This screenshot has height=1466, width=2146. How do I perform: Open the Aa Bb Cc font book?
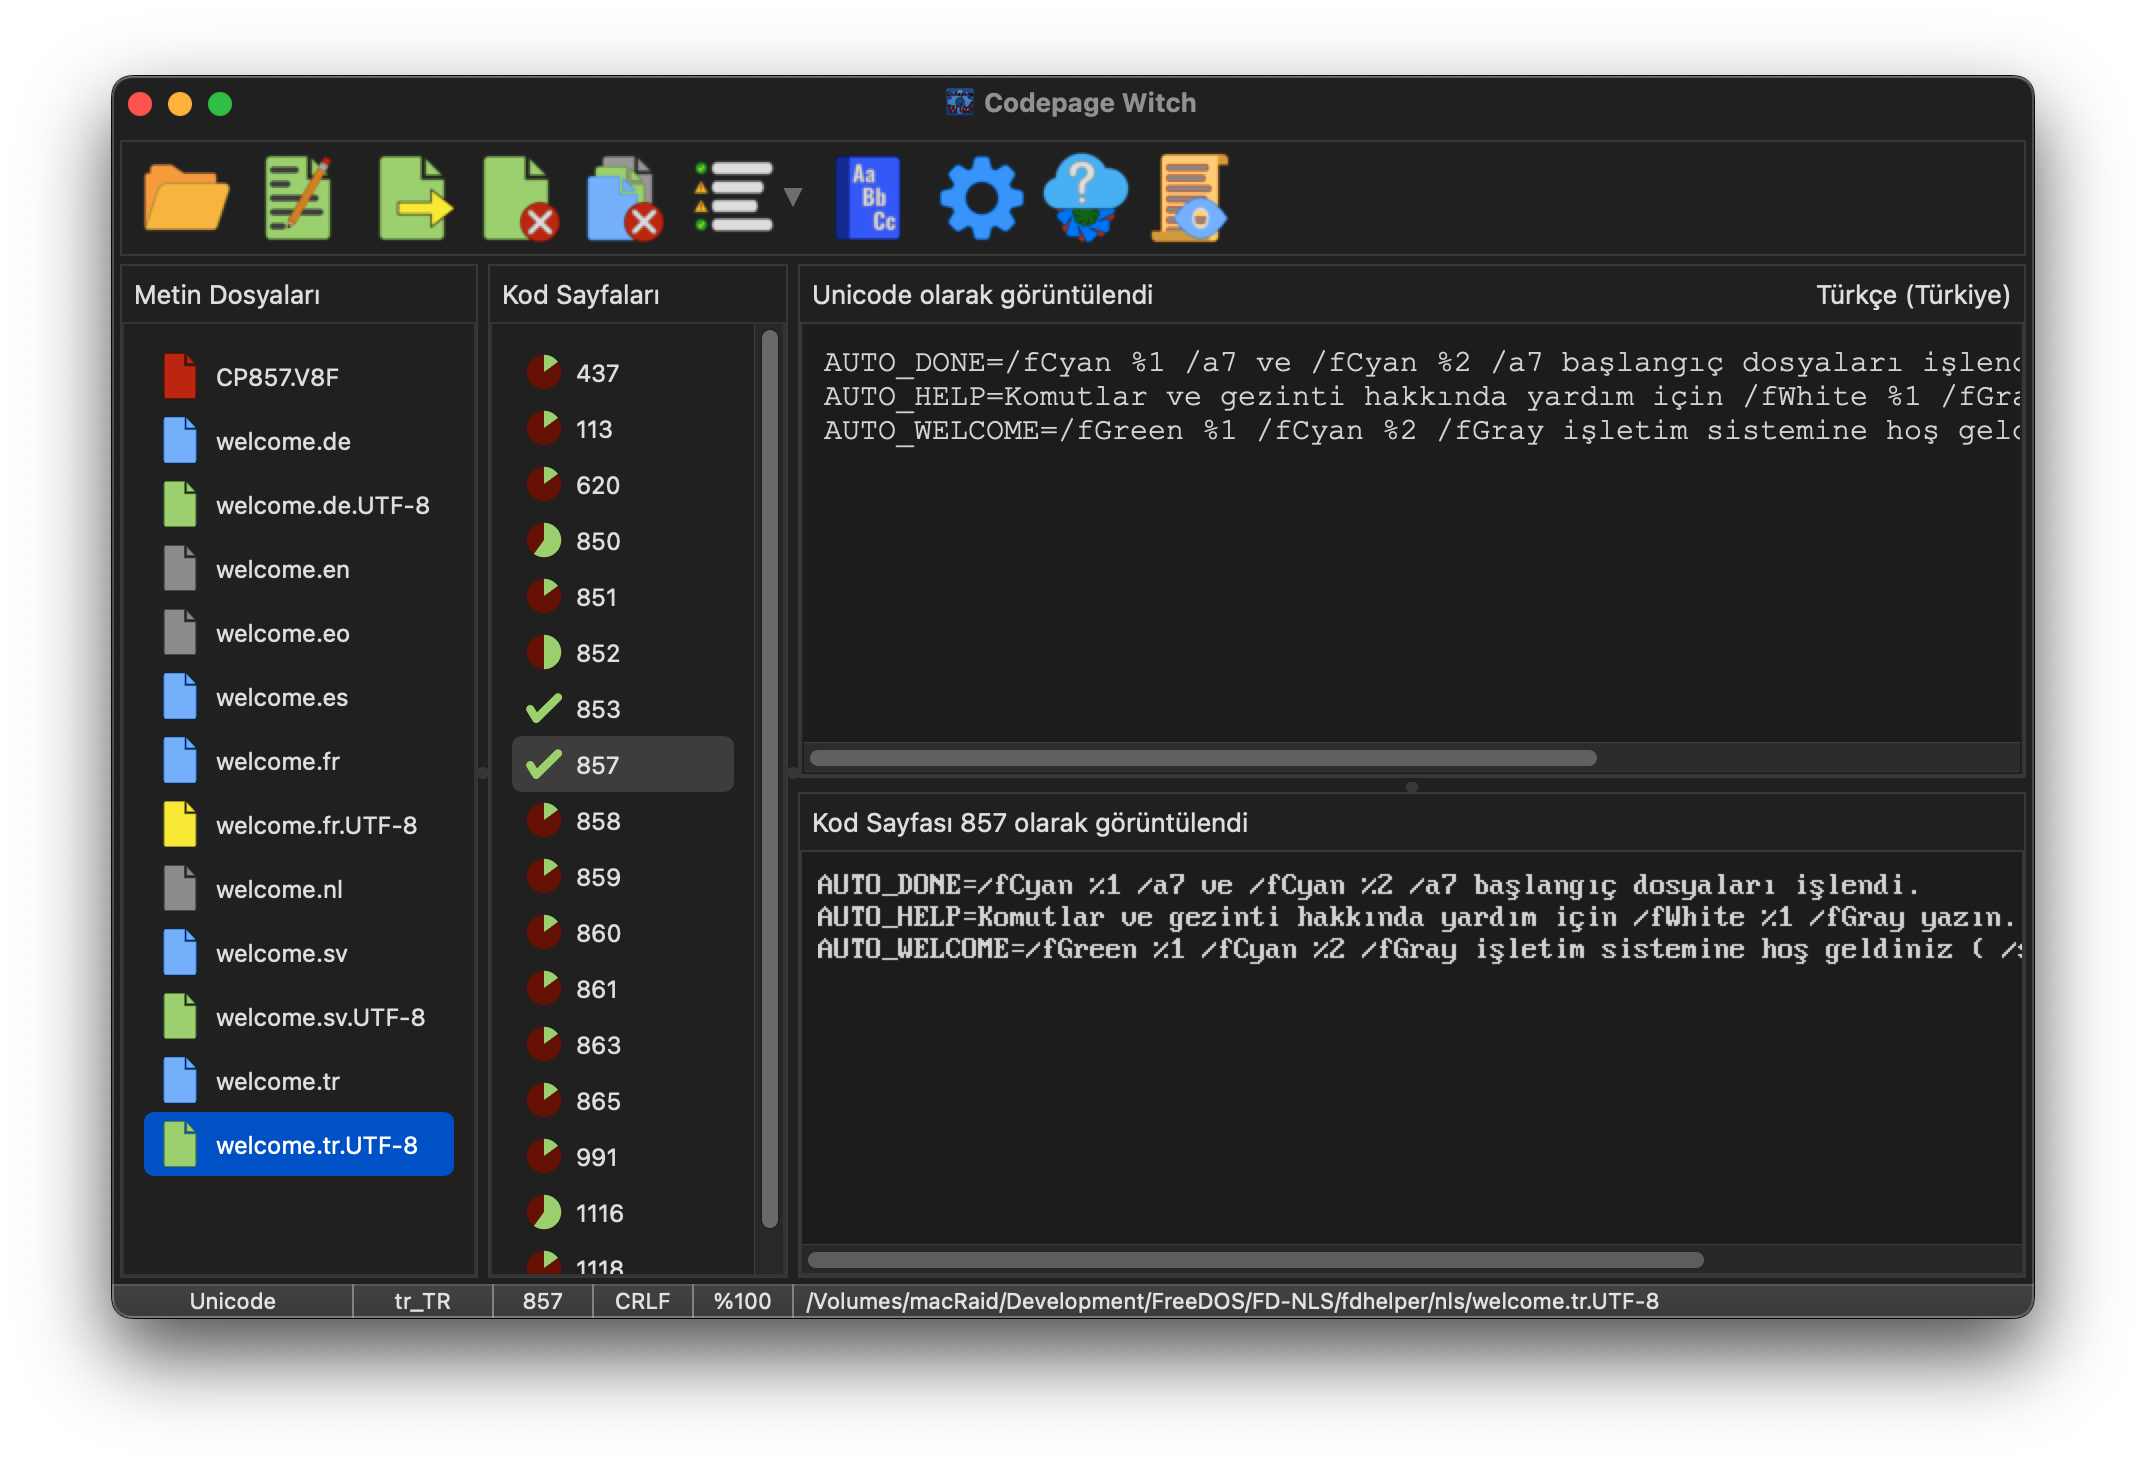coord(868,198)
